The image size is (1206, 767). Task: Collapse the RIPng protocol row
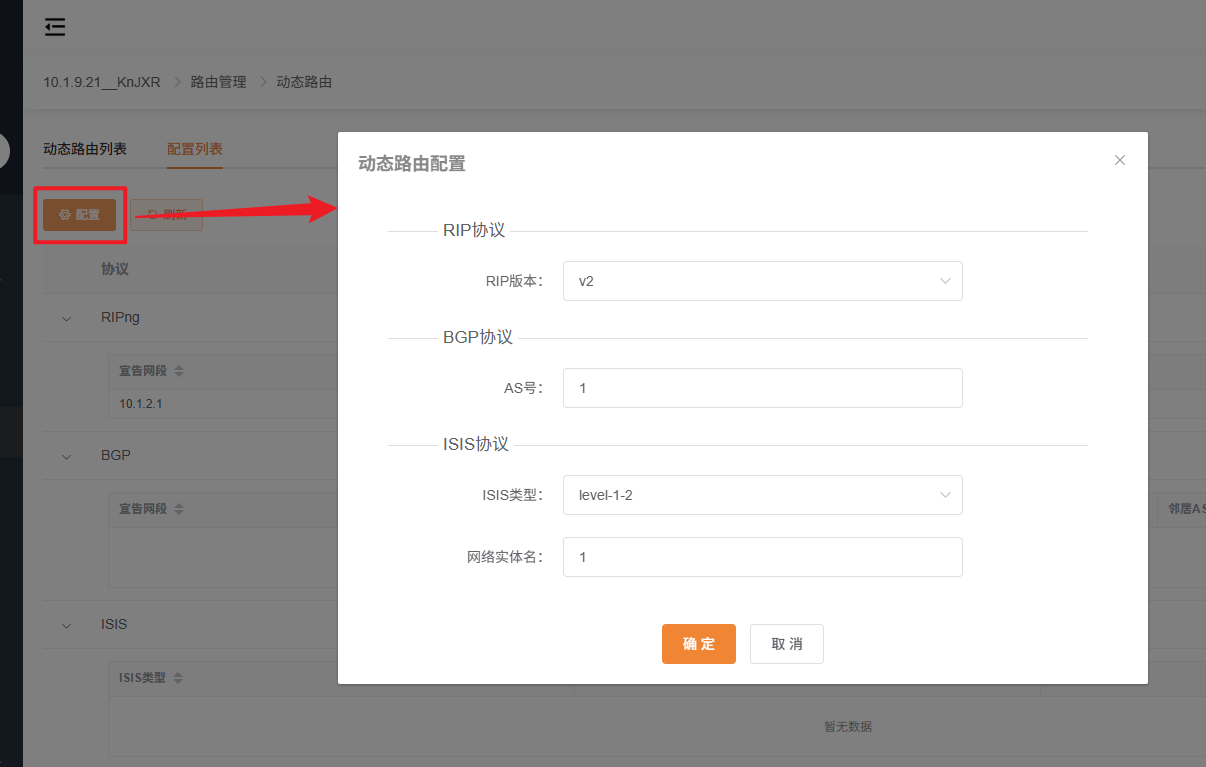coord(66,317)
